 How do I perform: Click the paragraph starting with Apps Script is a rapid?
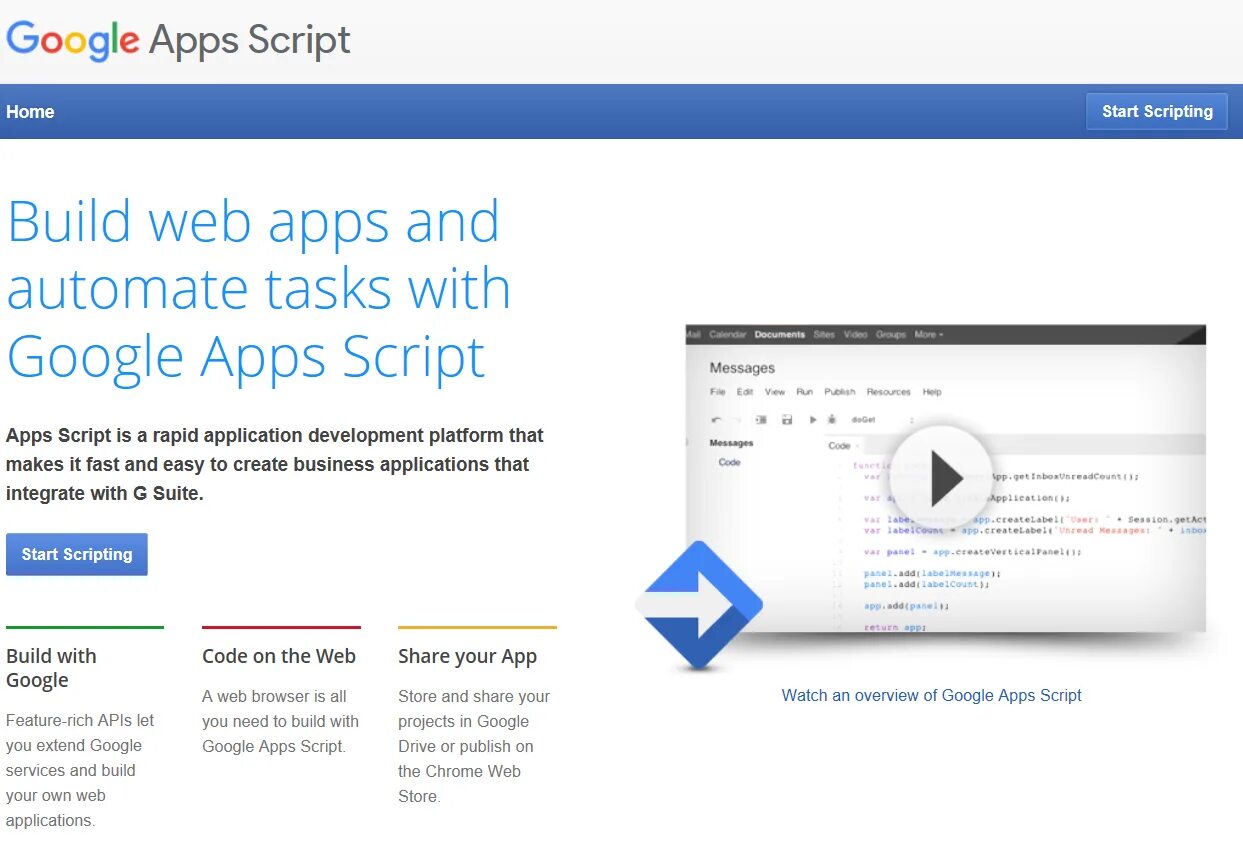(275, 464)
